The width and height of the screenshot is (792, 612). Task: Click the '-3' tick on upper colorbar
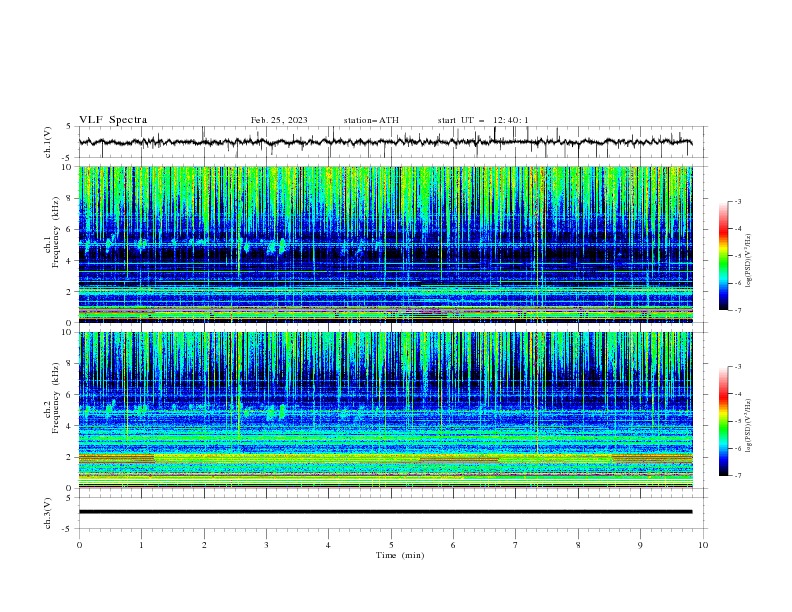click(737, 201)
